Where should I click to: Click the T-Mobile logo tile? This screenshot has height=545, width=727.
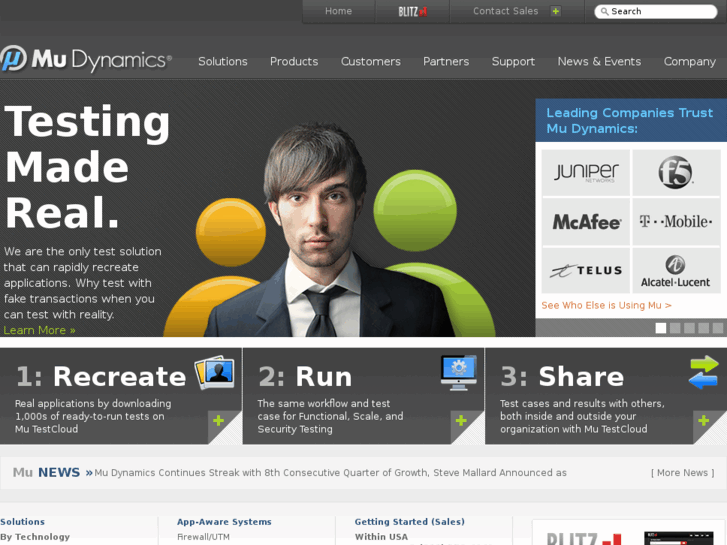[x=676, y=222]
